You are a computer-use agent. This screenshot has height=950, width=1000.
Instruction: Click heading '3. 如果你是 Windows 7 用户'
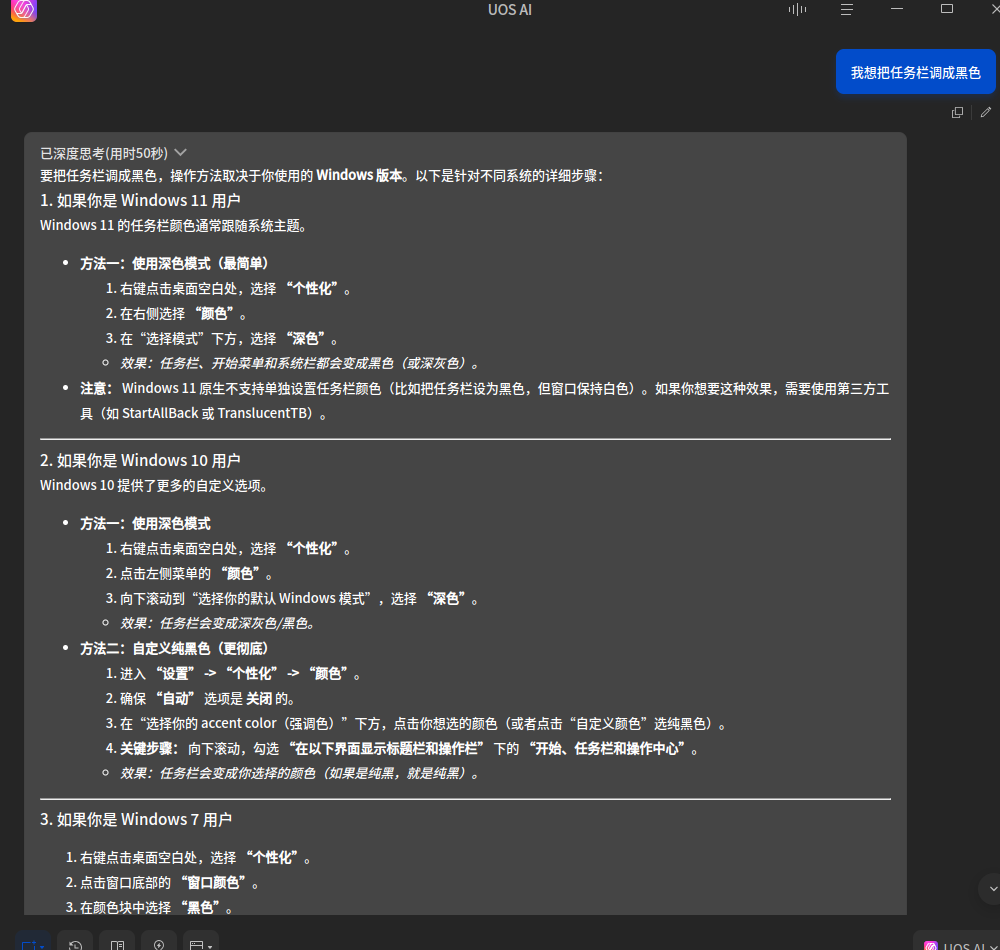[x=136, y=819]
